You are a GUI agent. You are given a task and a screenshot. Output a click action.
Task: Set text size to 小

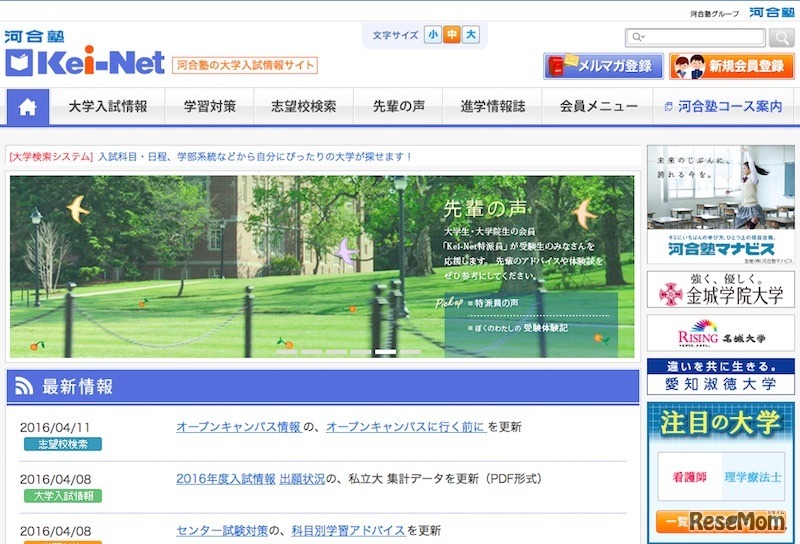[x=433, y=35]
